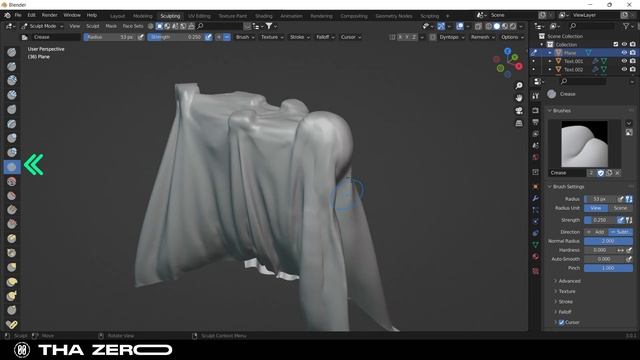Select the Snake Hook brush
640x360 pixels.
(x=12, y=296)
